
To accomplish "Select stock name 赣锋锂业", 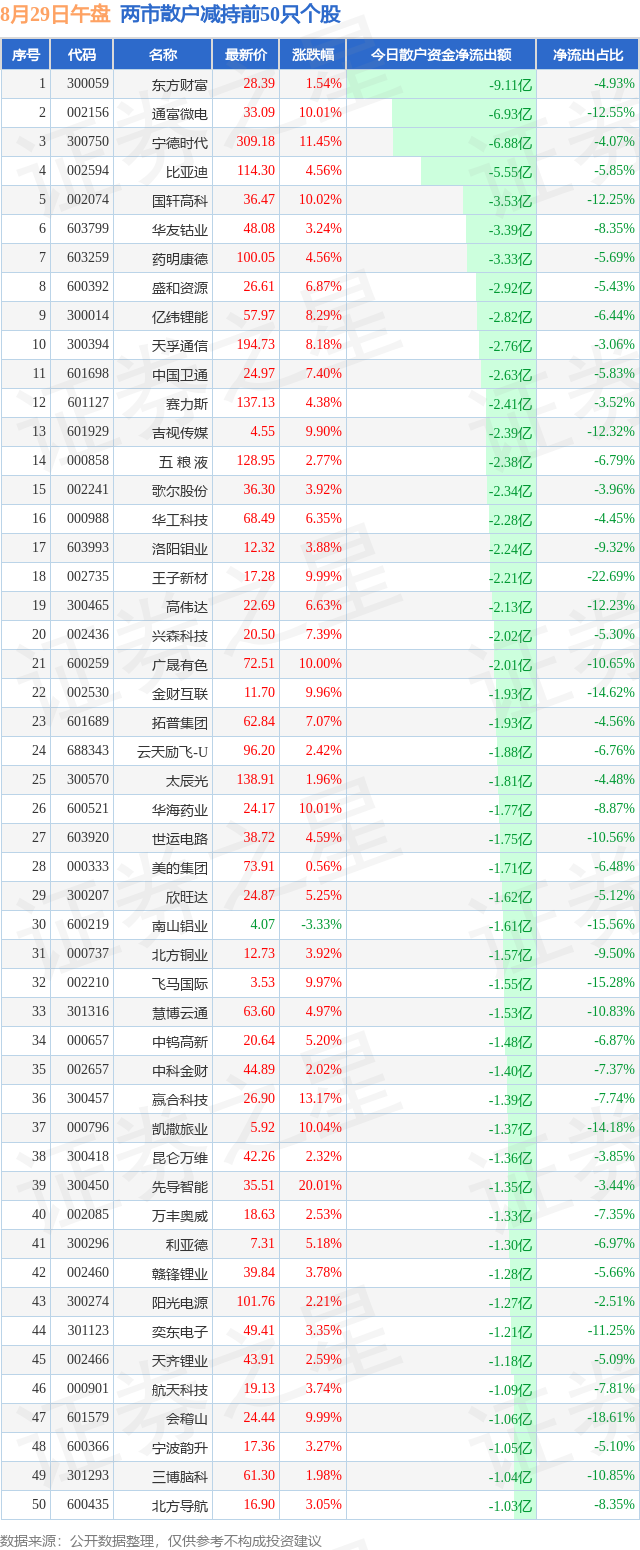I will pyautogui.click(x=180, y=1273).
